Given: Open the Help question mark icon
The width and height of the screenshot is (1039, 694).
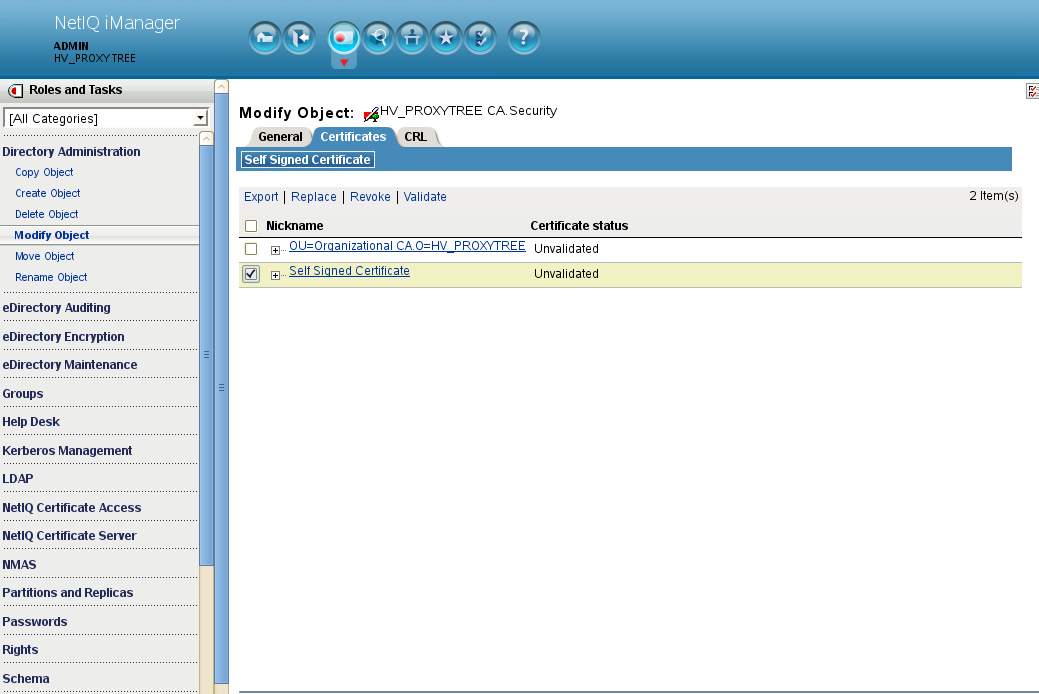Looking at the screenshot, I should pos(523,37).
